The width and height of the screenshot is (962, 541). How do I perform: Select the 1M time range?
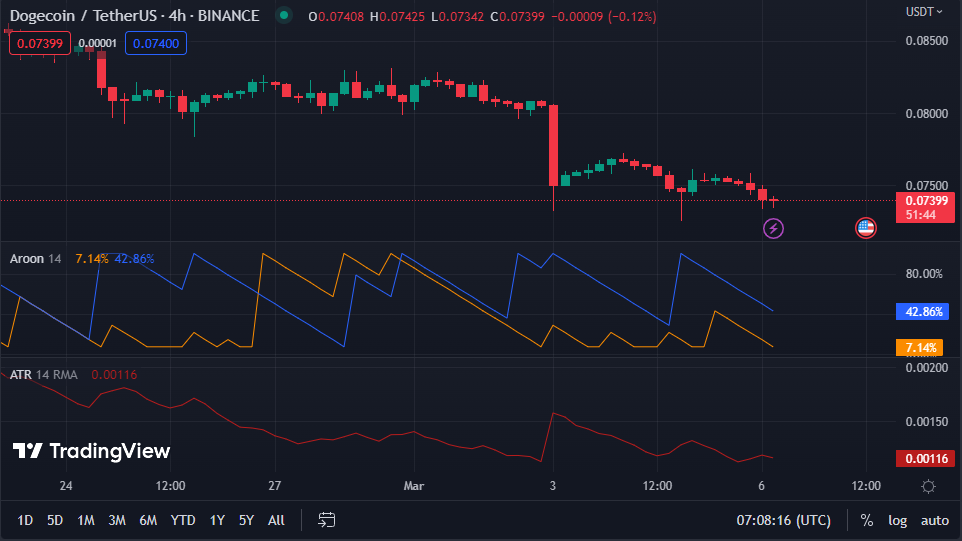tap(85, 520)
